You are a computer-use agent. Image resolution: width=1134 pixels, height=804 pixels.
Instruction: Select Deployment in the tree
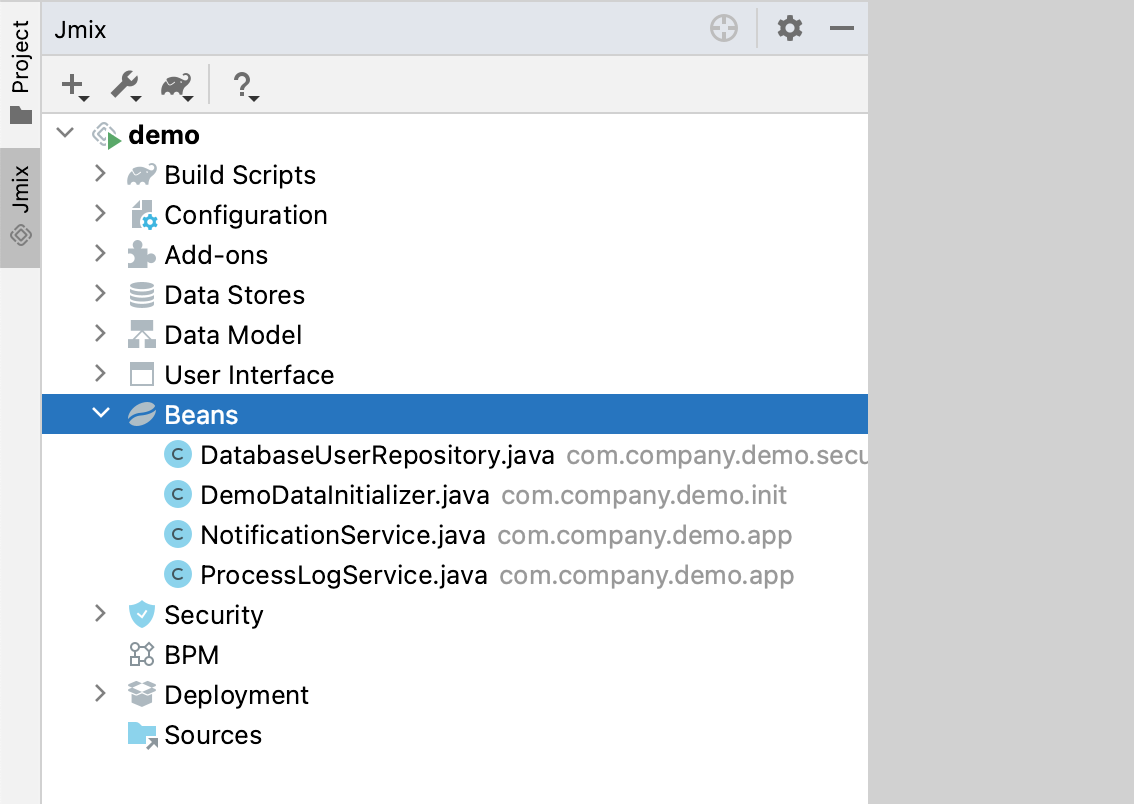point(236,695)
